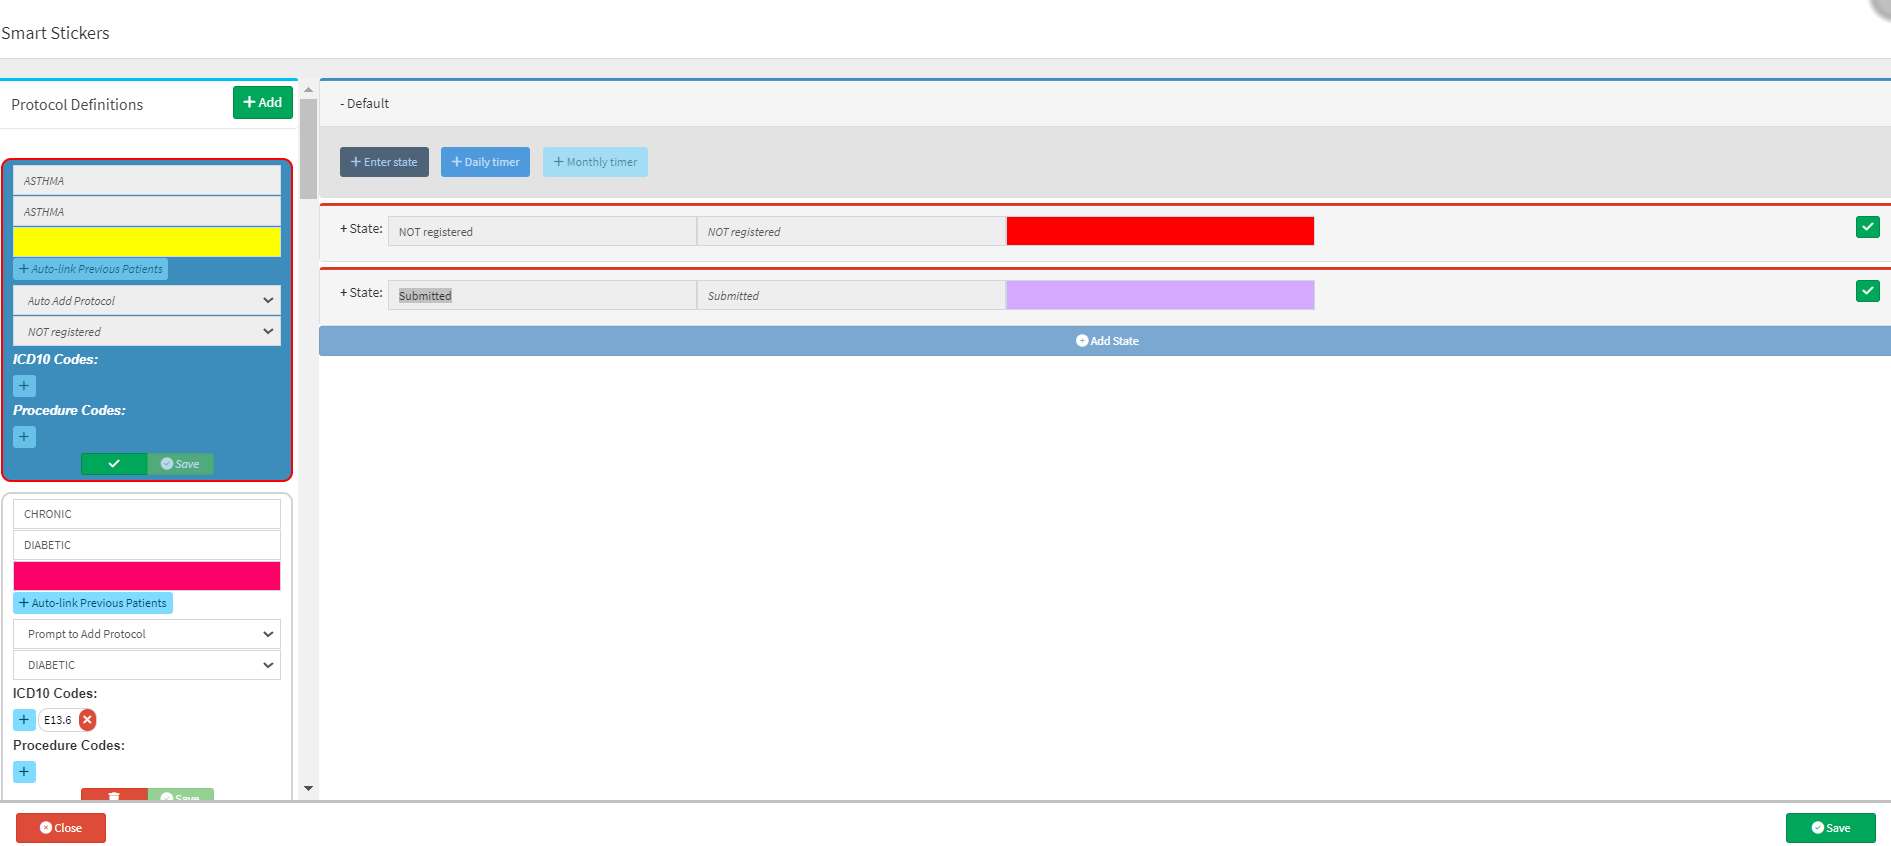Add a Monthly timer
Image resolution: width=1891 pixels, height=846 pixels.
595,162
